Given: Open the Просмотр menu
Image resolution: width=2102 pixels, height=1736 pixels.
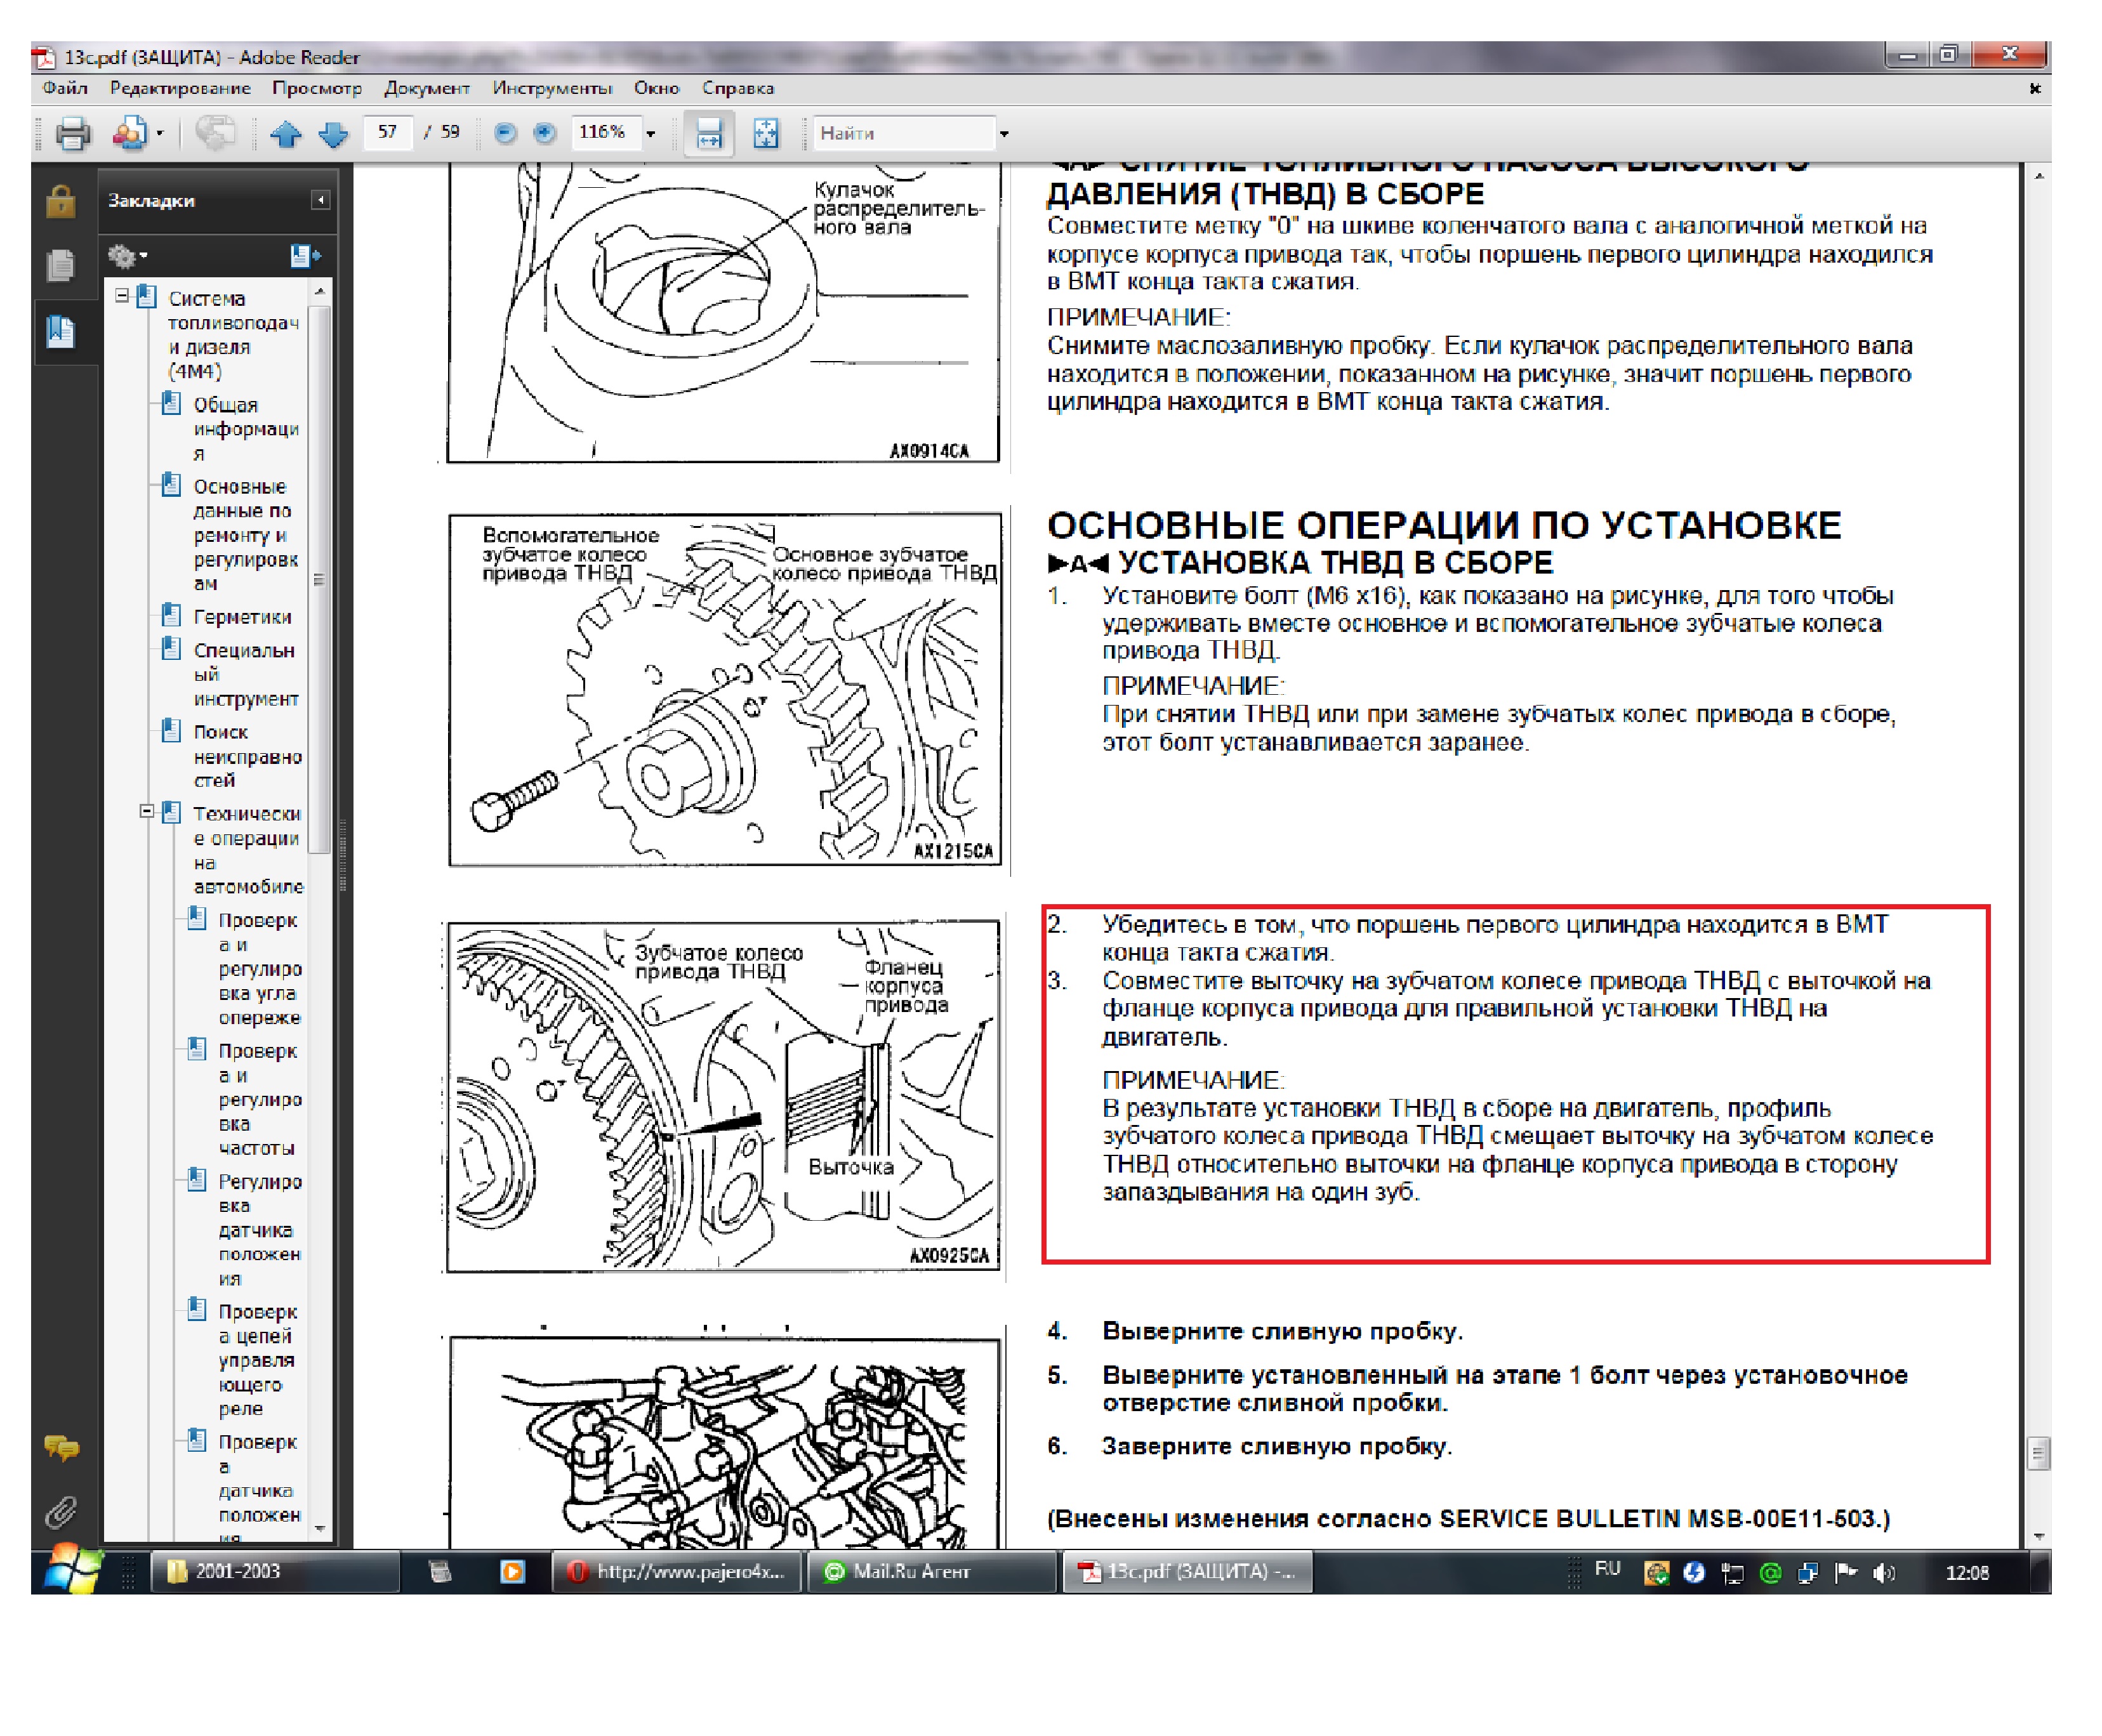Looking at the screenshot, I should click(x=317, y=88).
